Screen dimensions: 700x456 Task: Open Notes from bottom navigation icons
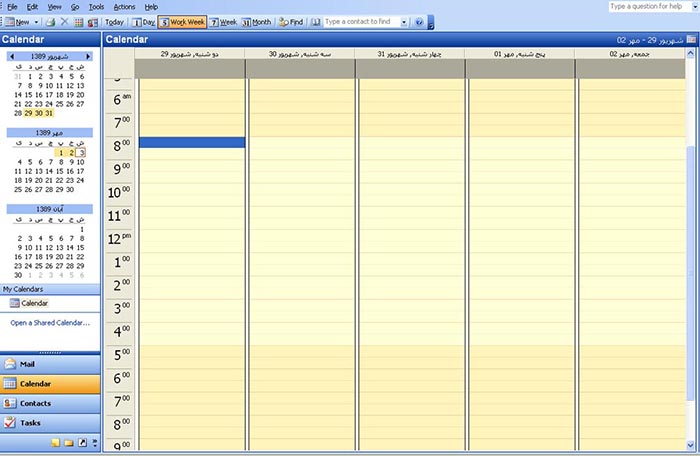(x=56, y=442)
